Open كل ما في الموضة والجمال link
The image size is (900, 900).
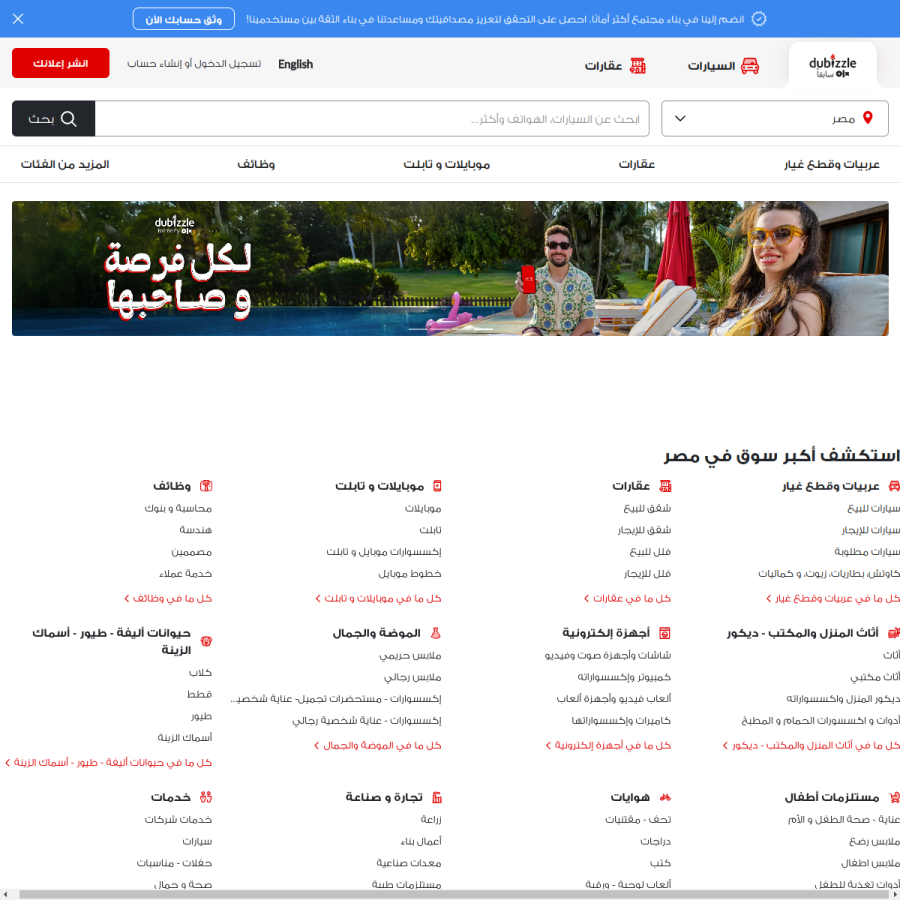pos(378,746)
